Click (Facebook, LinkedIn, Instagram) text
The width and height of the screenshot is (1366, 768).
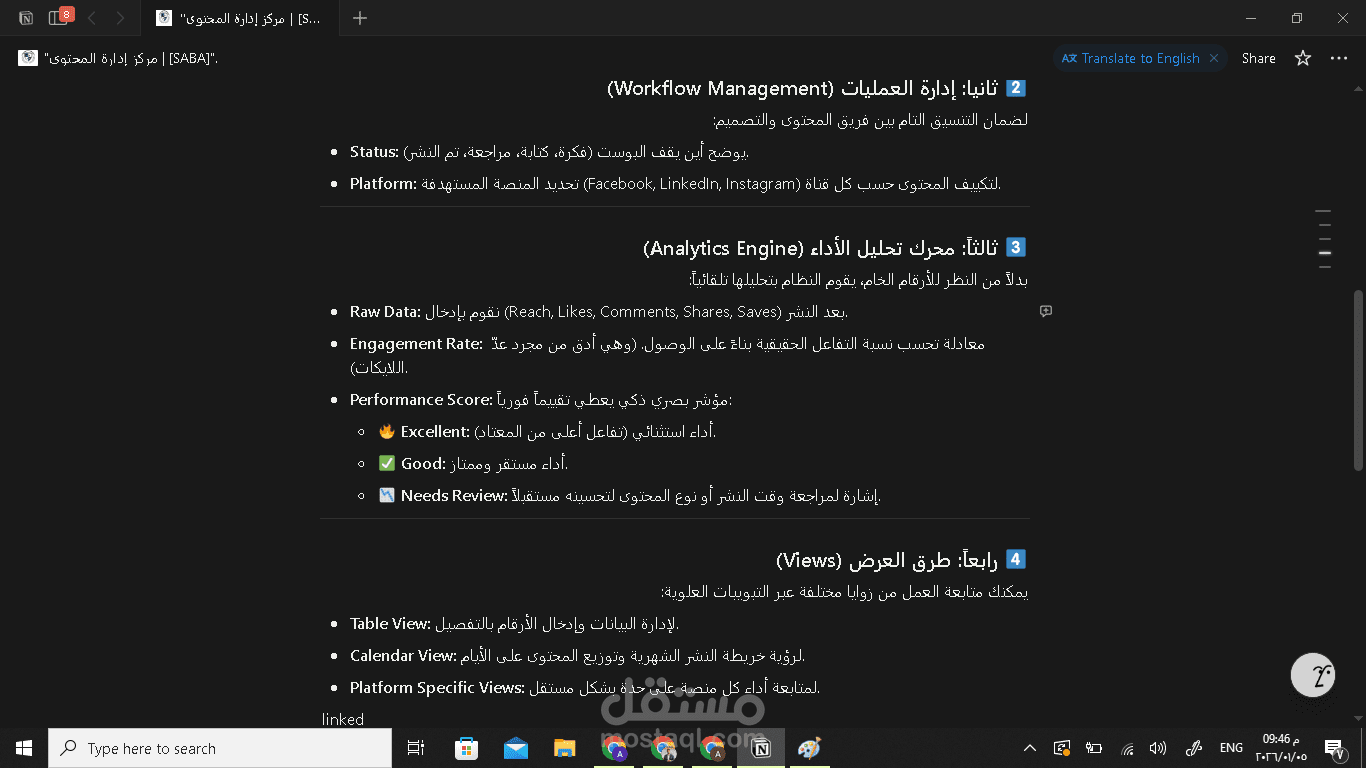(692, 184)
